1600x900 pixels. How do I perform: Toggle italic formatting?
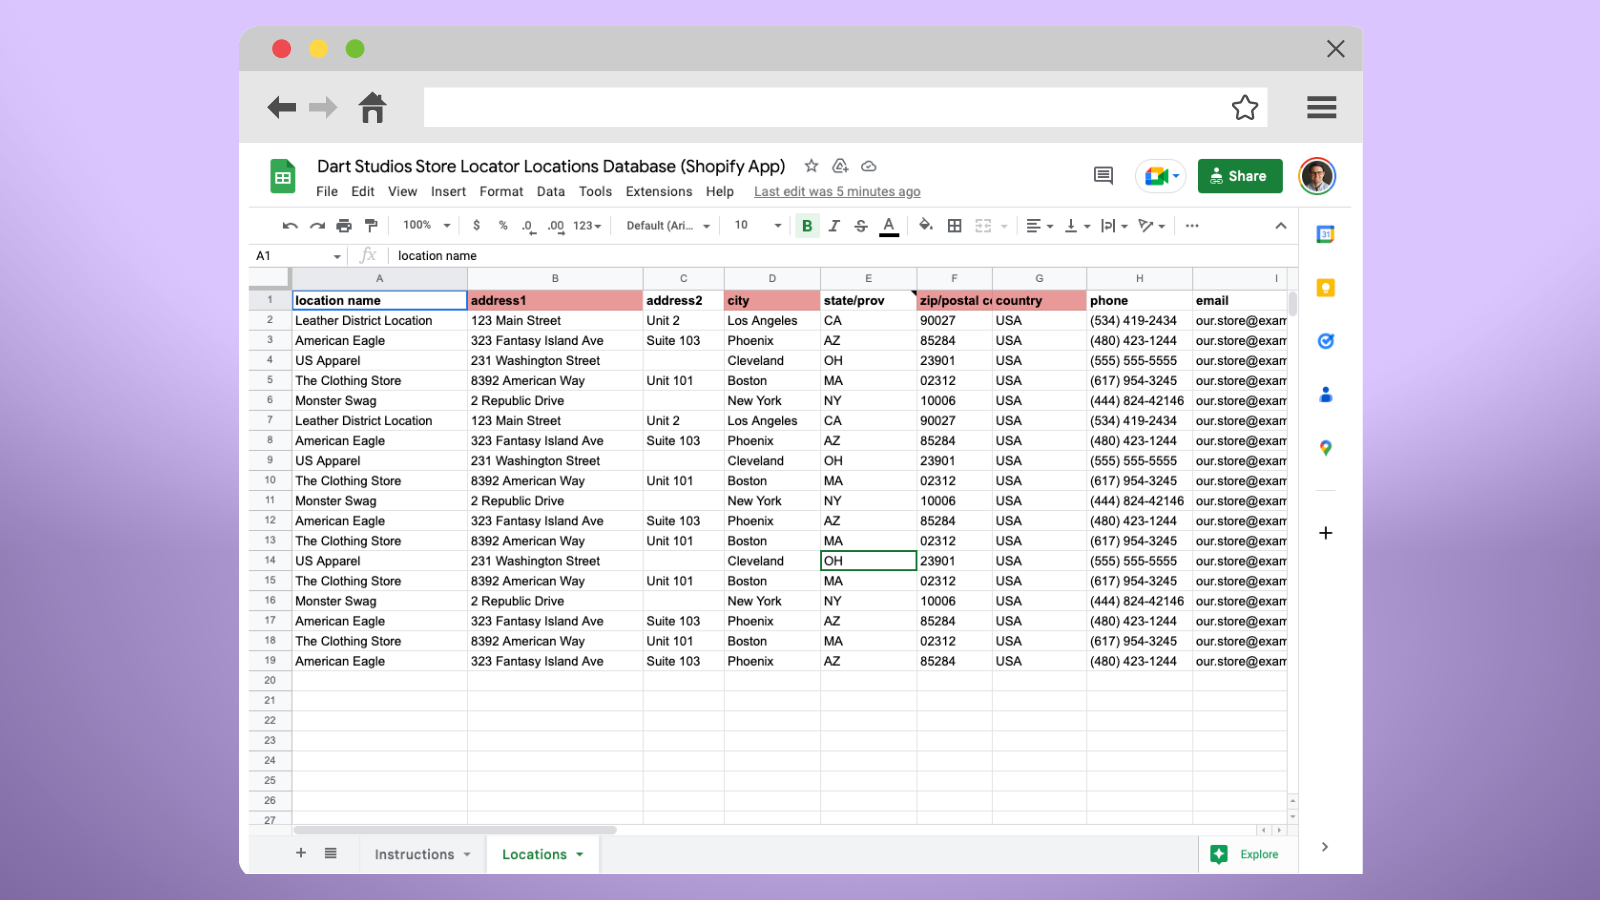click(x=834, y=225)
